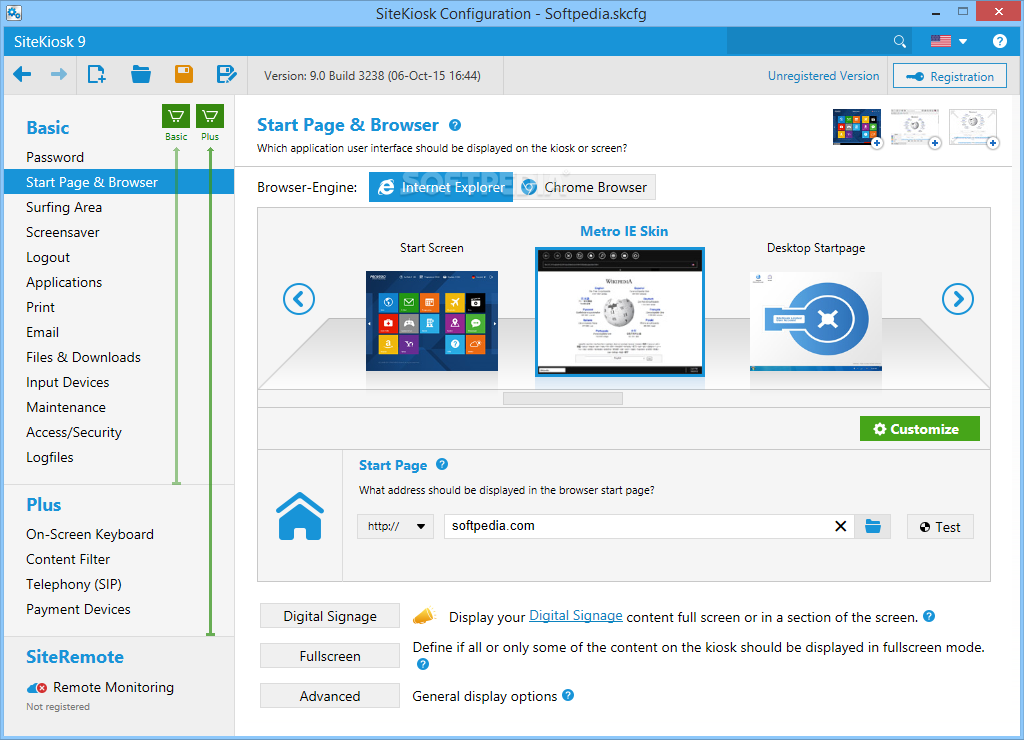This screenshot has height=740, width=1024.
Task: Click the Save As toolbar icon
Action: (226, 74)
